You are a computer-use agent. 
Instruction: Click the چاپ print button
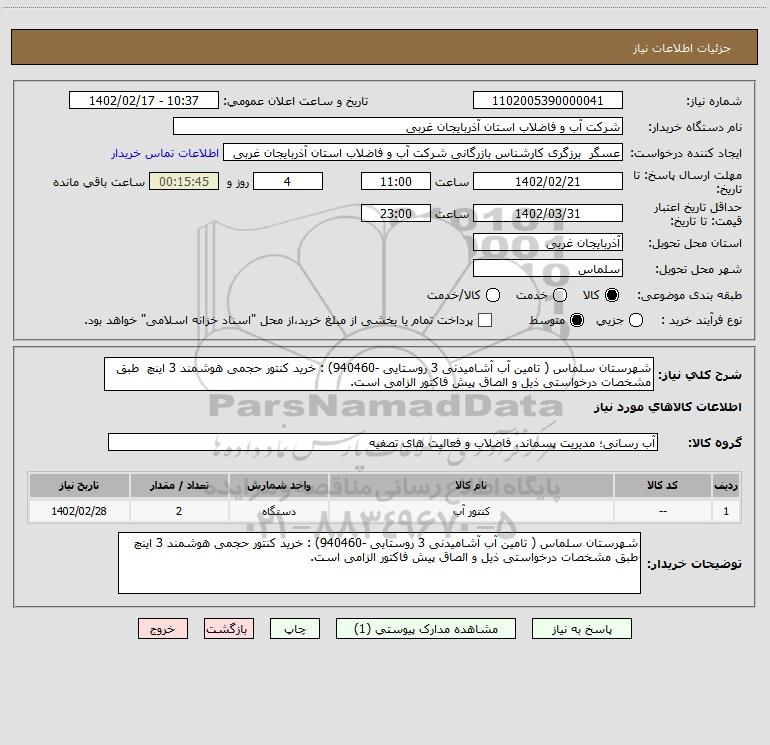pos(295,629)
